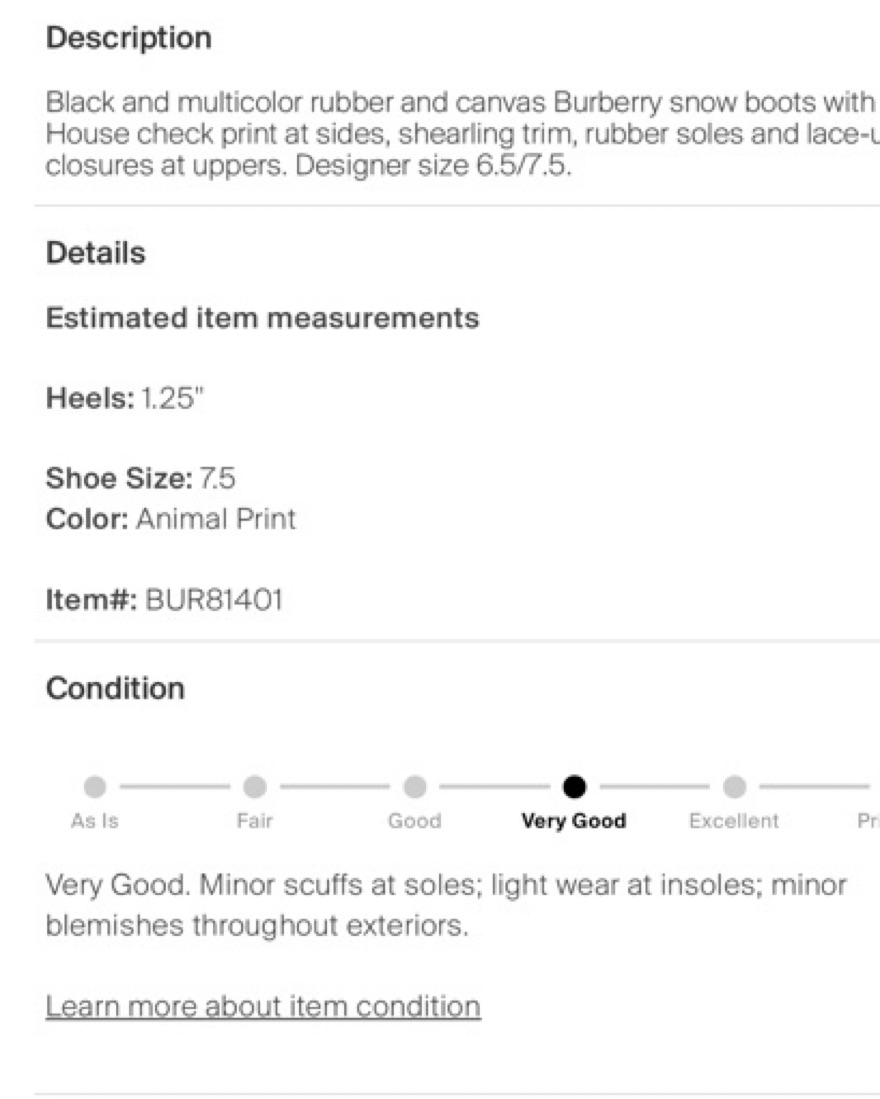Select the Fair condition dot on scale
This screenshot has width=880, height=1099.
click(x=254, y=786)
